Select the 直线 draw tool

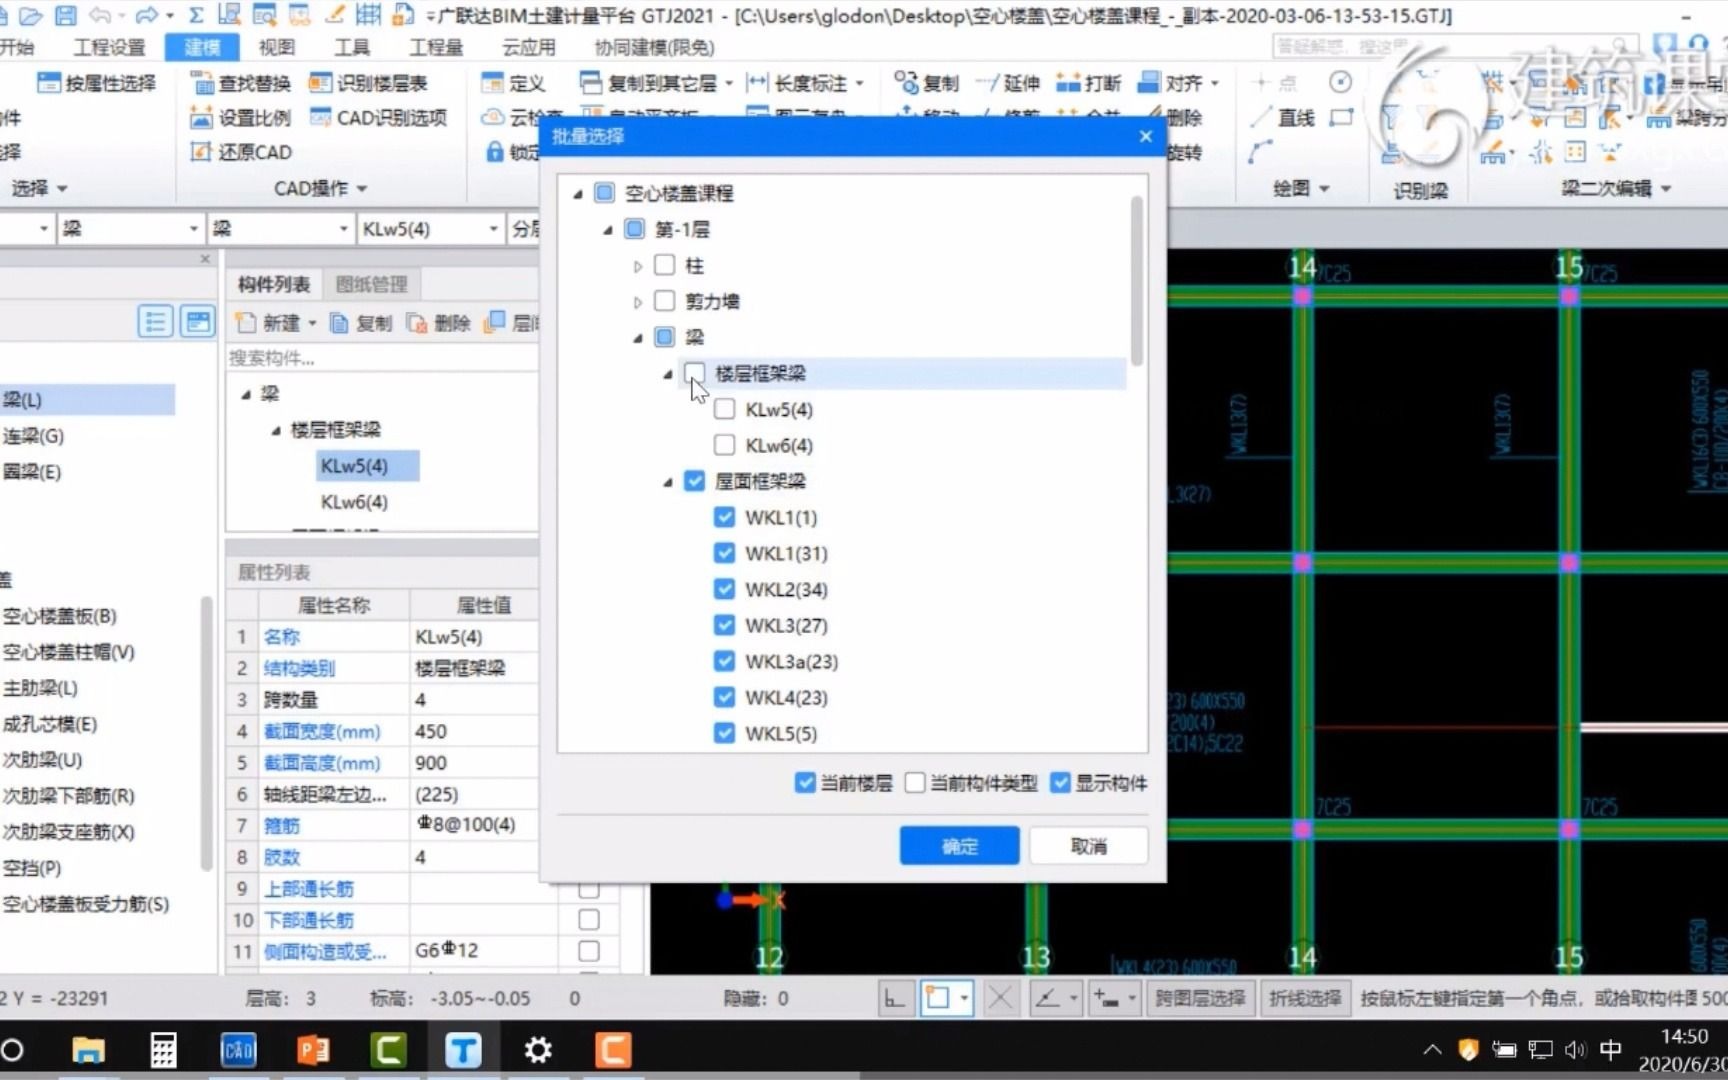(1283, 118)
